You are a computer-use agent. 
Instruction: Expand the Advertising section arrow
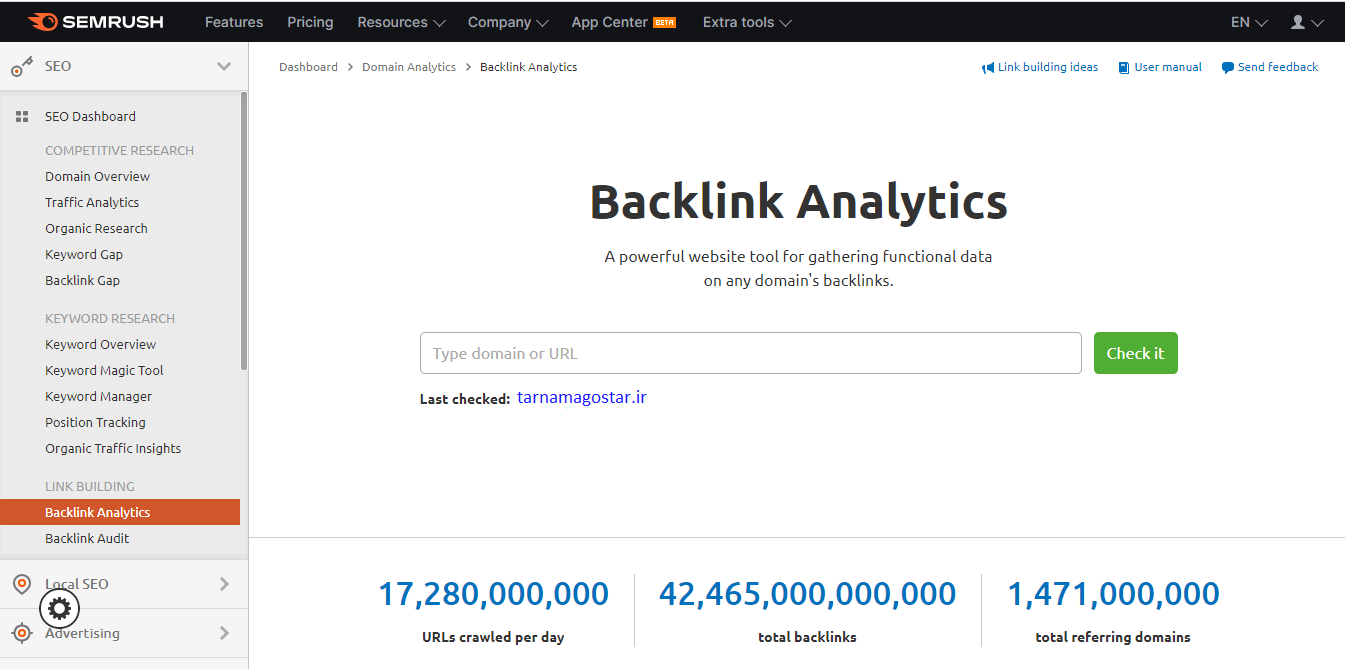coord(224,633)
